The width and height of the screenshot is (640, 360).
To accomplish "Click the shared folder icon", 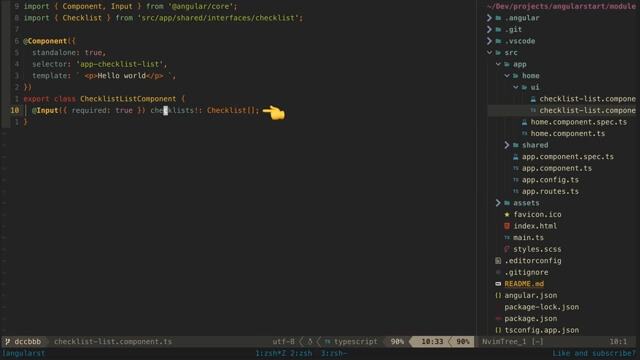I will 516,145.
